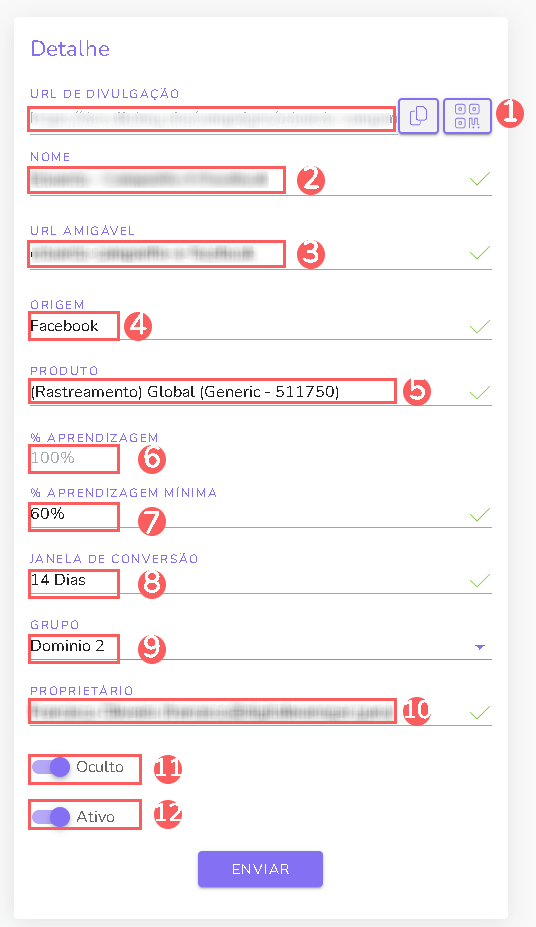Image resolution: width=536 pixels, height=927 pixels.
Task: Click the checkmark beside Proprietário field
Action: click(480, 712)
